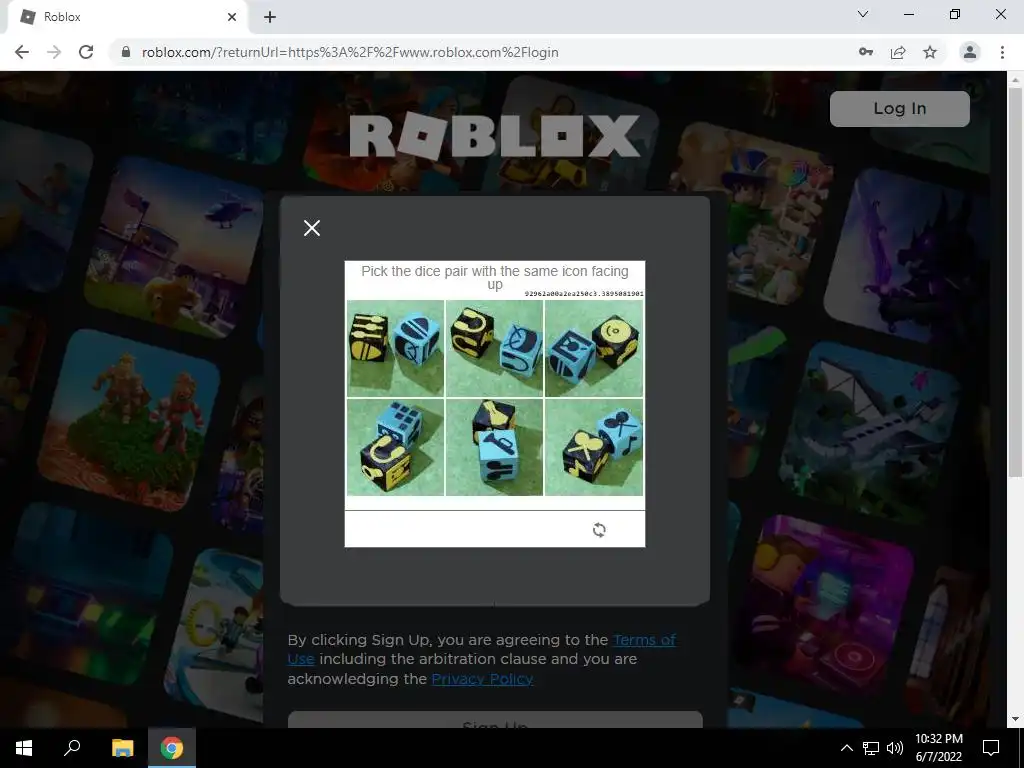Open Chrome's three-dot menu
Screen dimensions: 1024x768
point(1002,52)
